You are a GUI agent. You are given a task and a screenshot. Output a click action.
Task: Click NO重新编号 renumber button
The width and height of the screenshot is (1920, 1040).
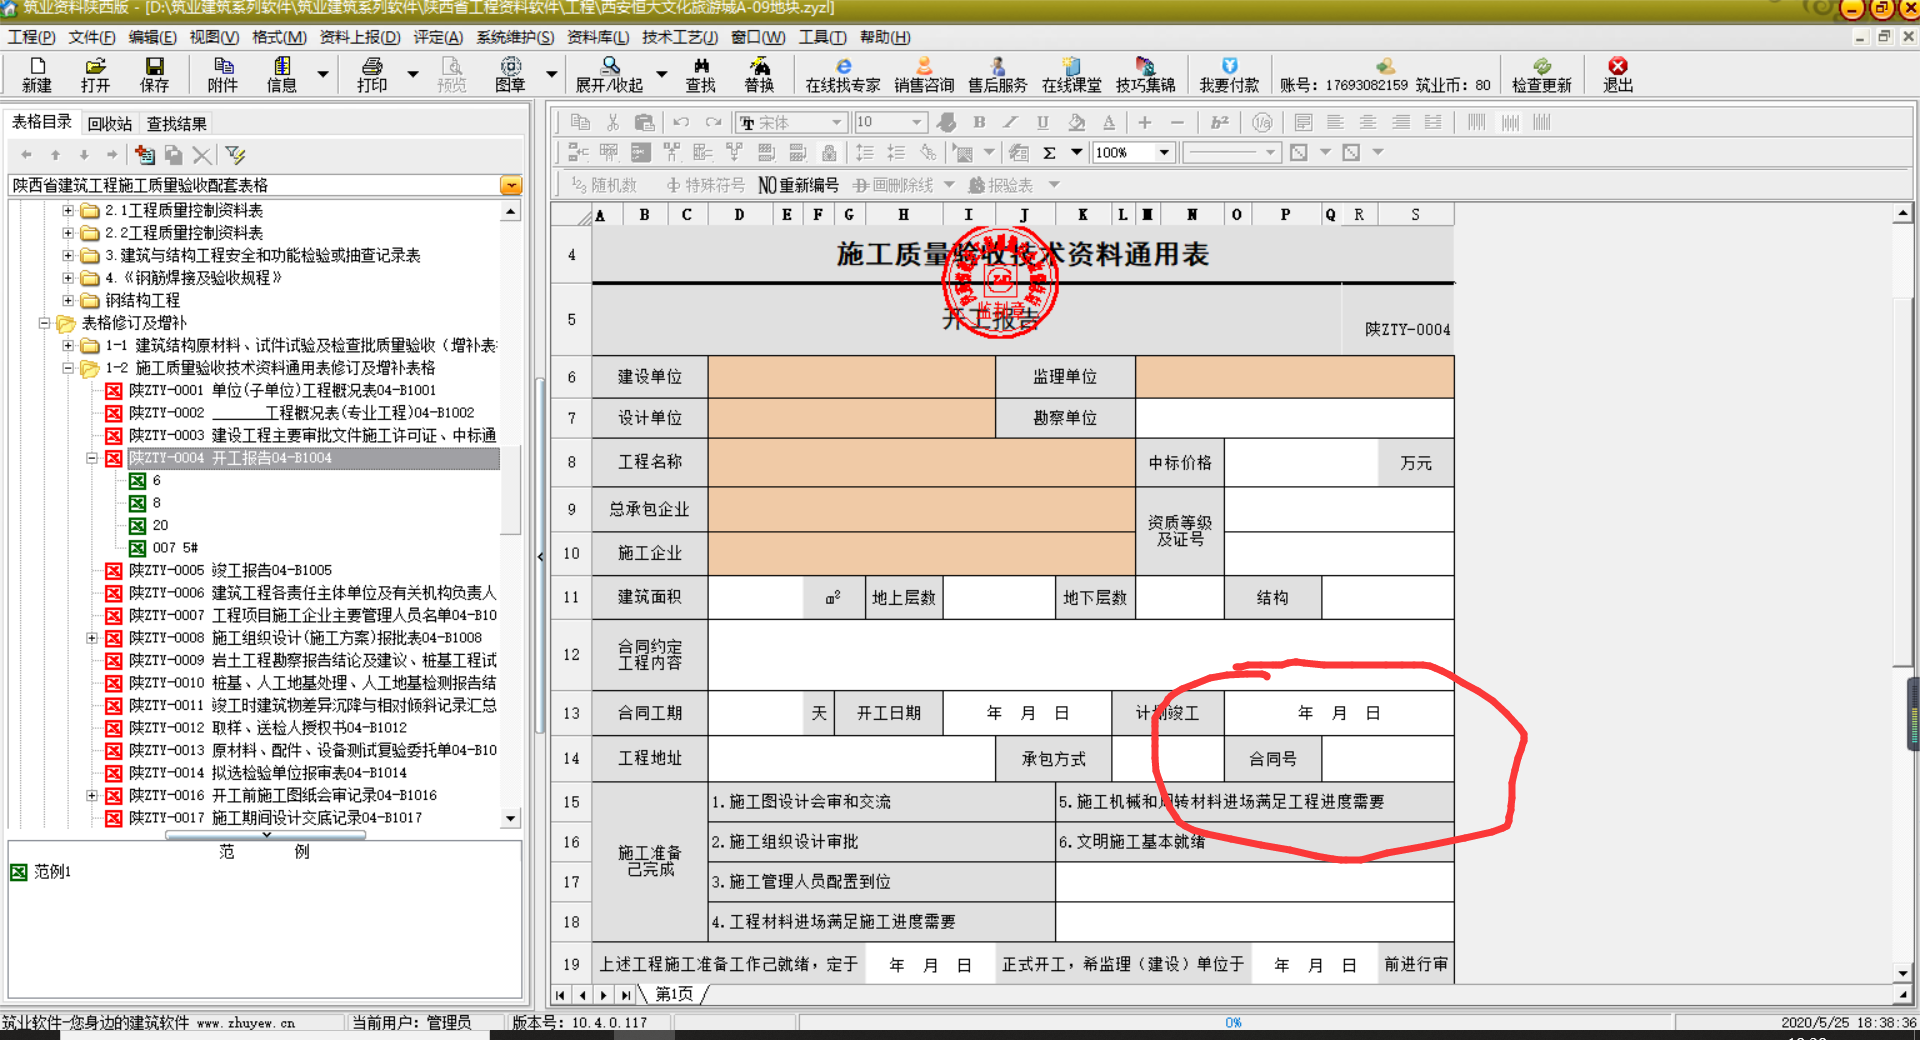pos(798,185)
